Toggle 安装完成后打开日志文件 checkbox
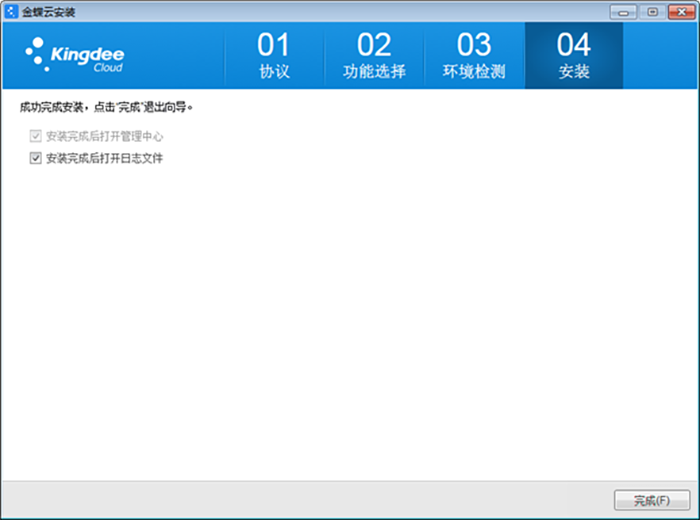 tap(36, 158)
